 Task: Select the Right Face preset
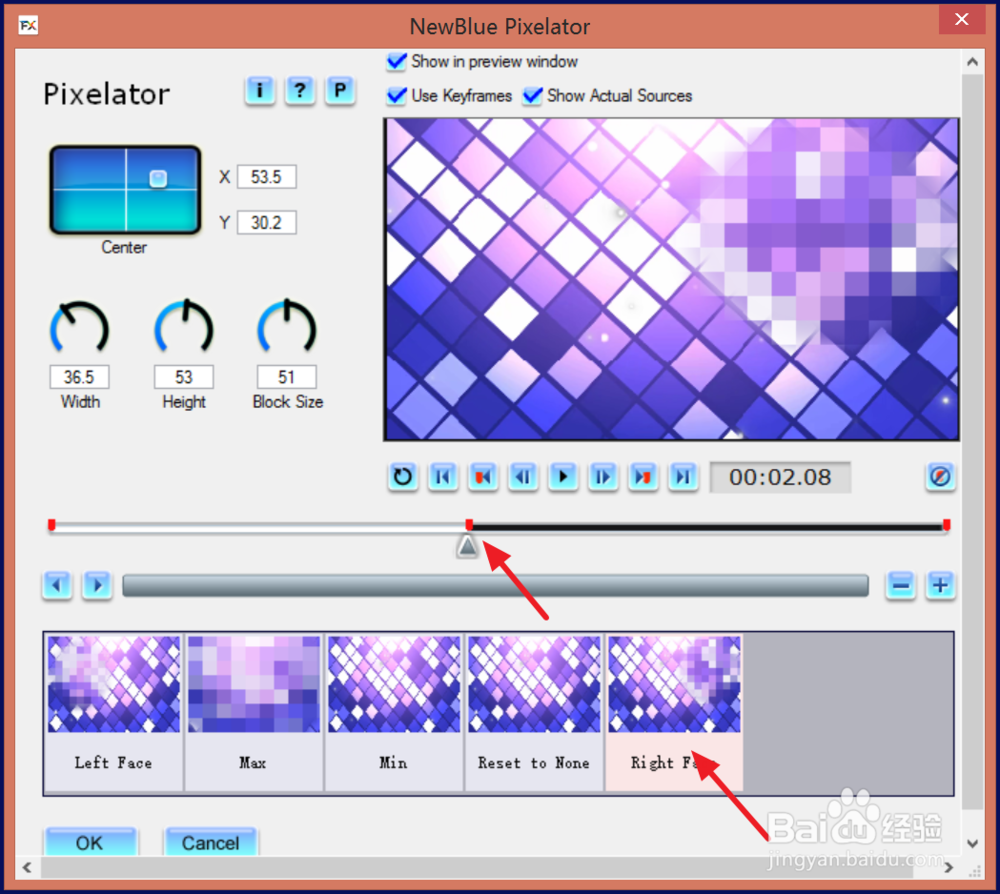pos(674,712)
